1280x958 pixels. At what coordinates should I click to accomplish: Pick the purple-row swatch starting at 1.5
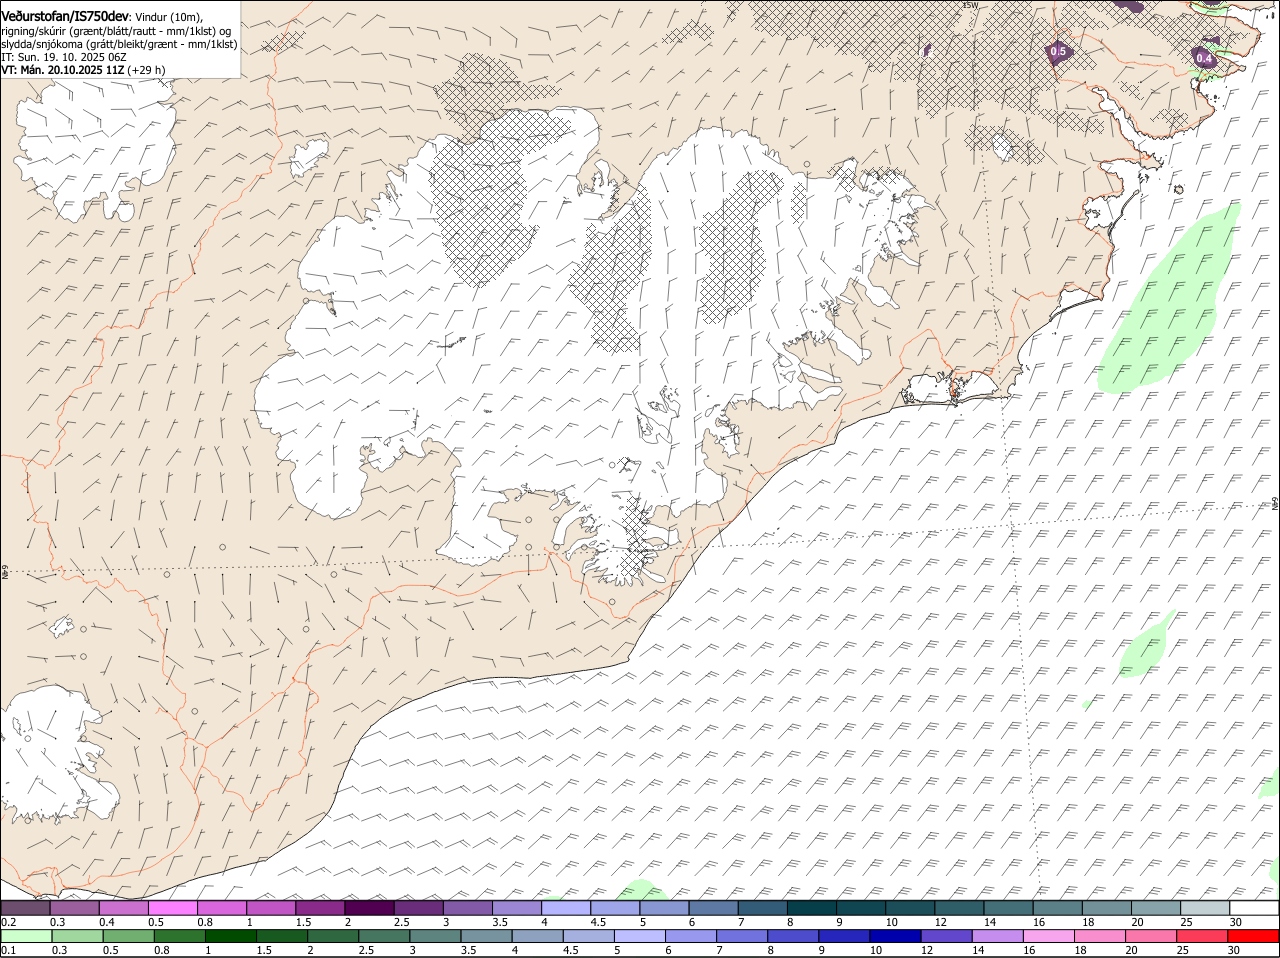(x=320, y=908)
